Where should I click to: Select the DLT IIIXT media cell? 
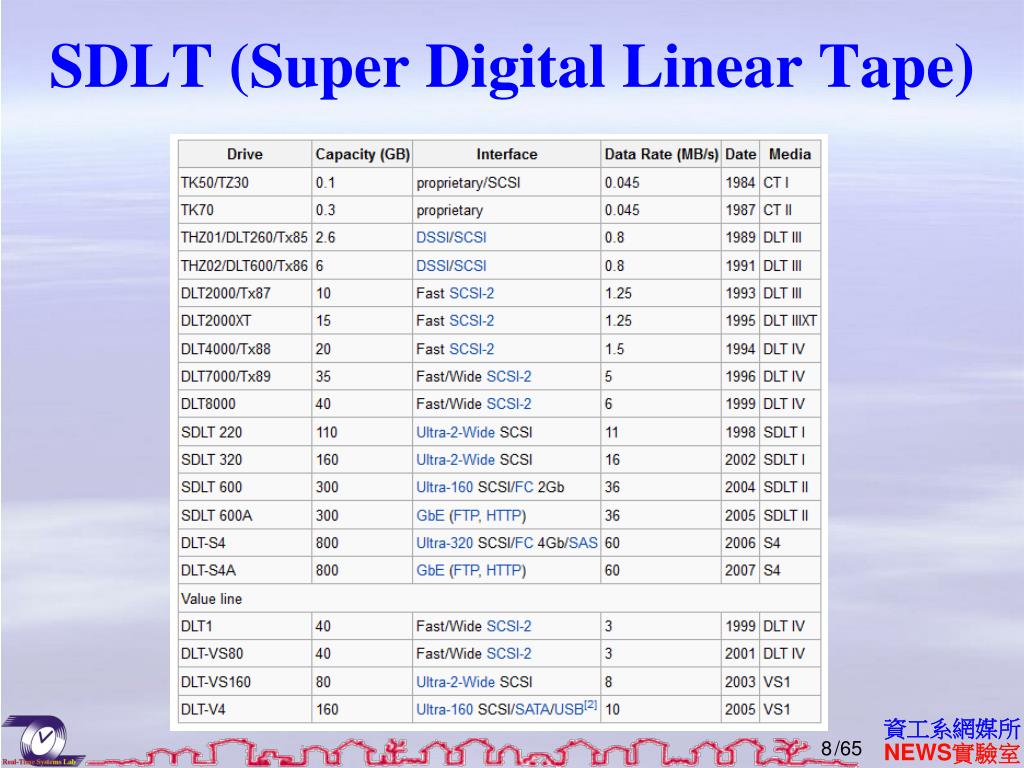790,321
